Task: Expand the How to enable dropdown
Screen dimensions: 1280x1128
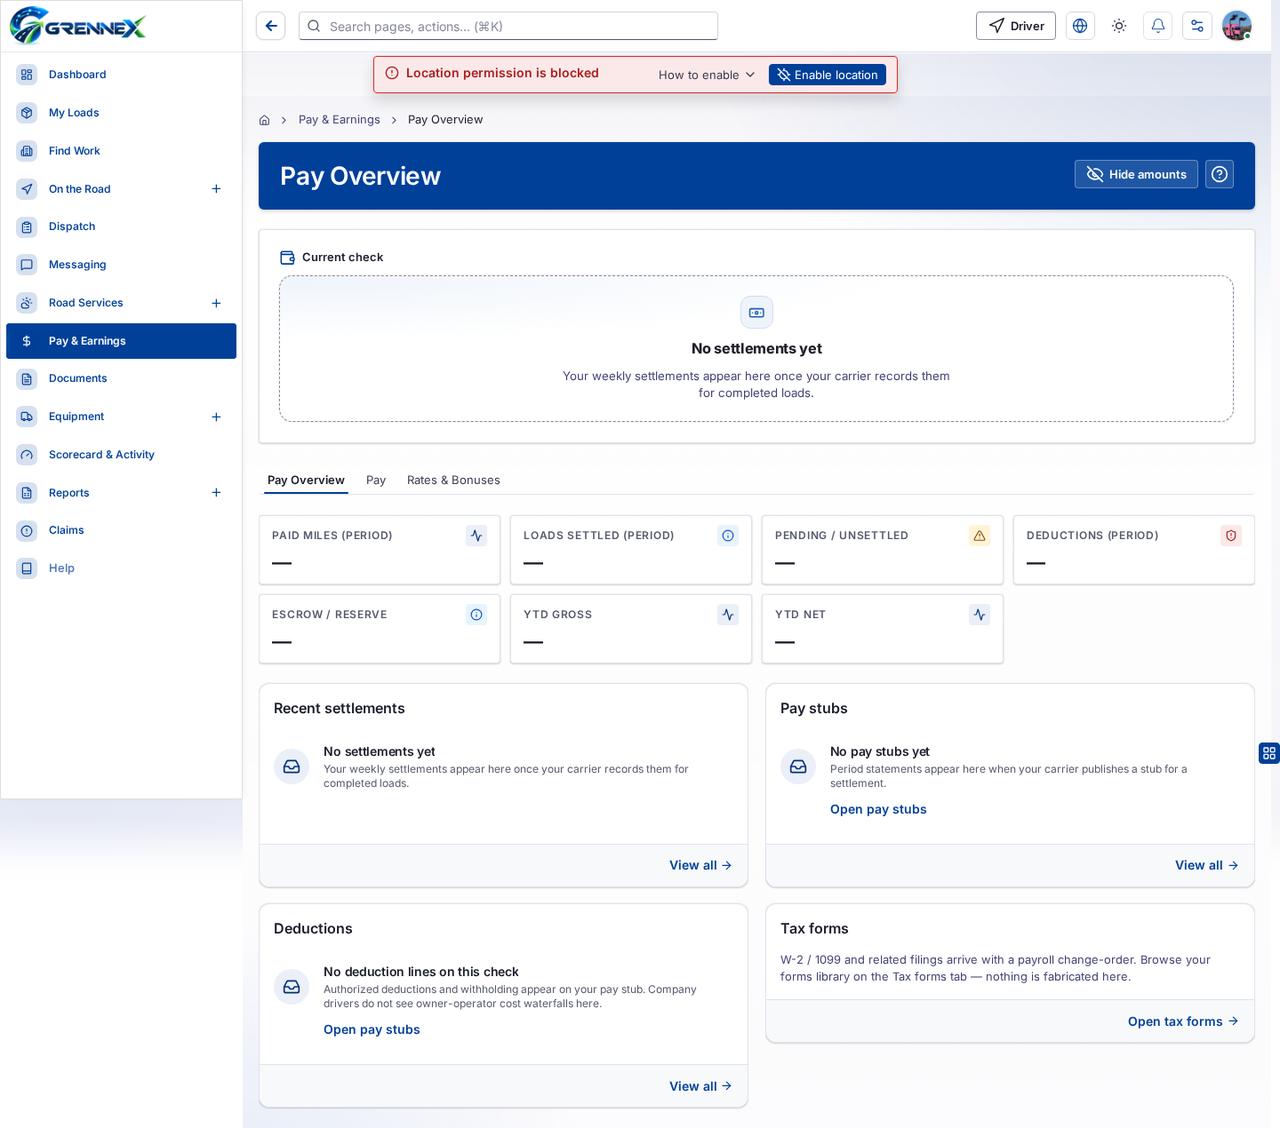Action: [x=707, y=74]
